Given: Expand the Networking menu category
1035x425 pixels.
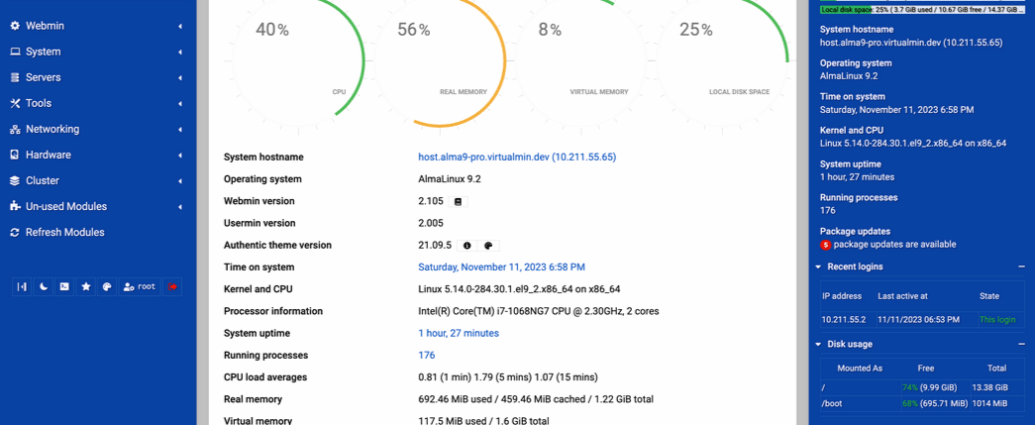Looking at the screenshot, I should [52, 129].
